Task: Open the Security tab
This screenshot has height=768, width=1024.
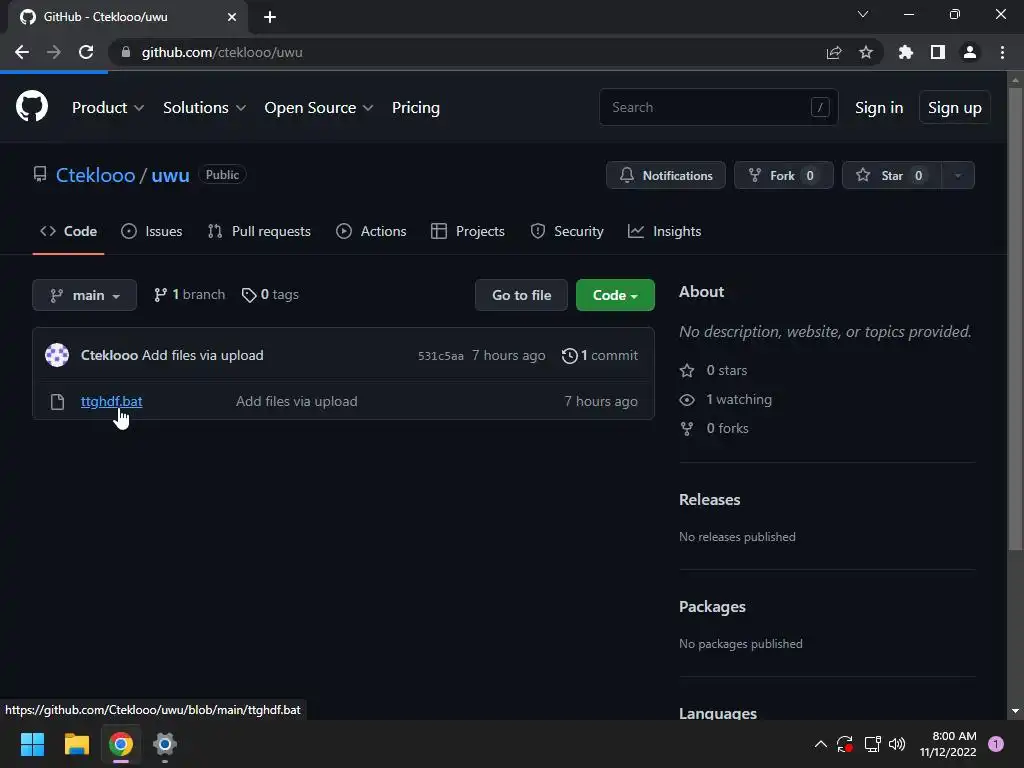Action: (x=567, y=231)
